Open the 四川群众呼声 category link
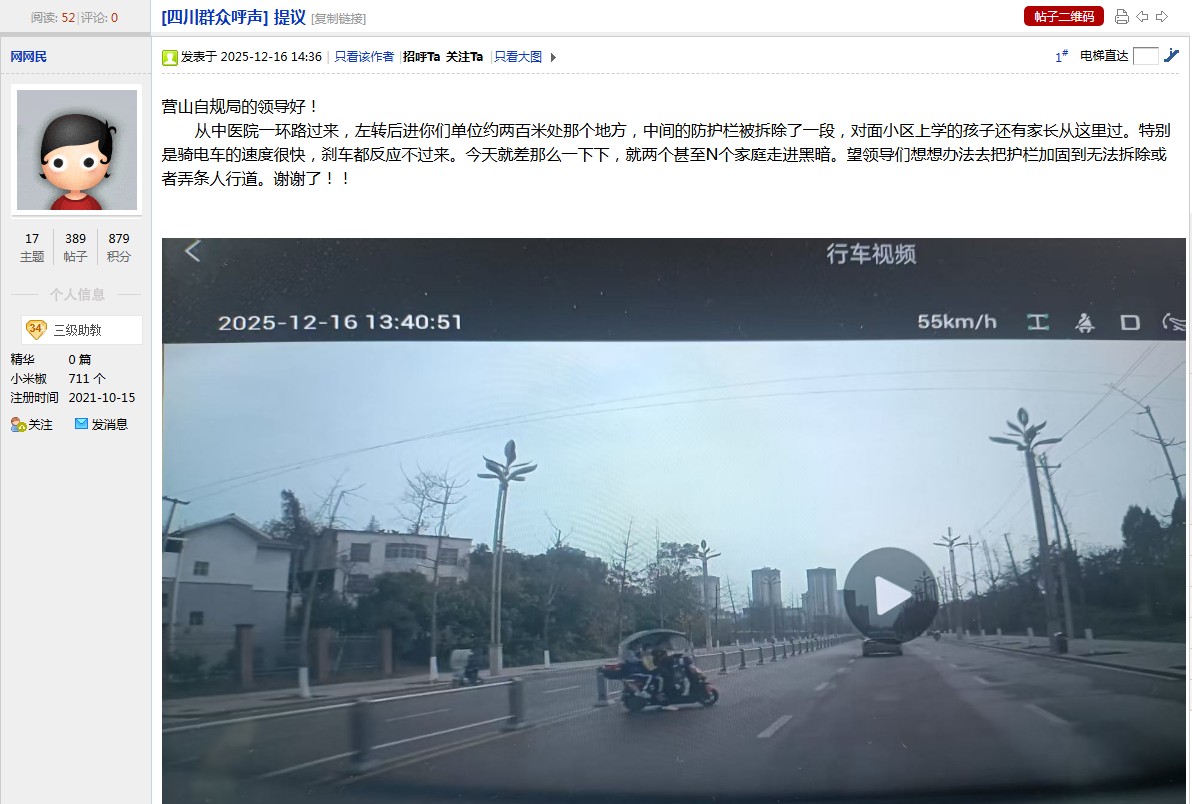 [215, 17]
